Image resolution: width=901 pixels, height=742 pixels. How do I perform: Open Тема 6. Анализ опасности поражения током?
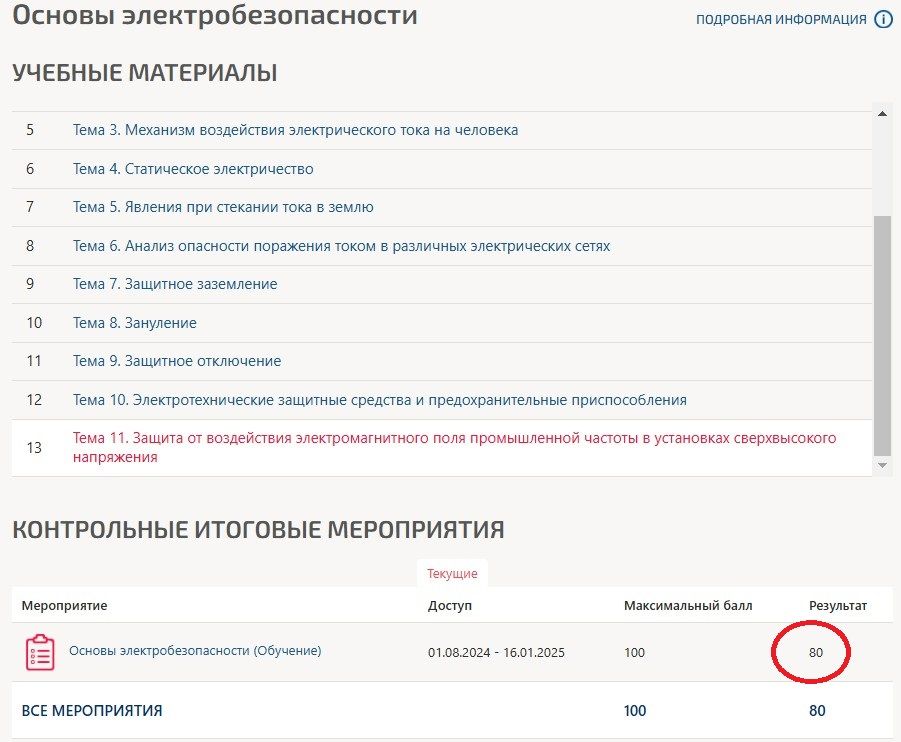tap(341, 246)
